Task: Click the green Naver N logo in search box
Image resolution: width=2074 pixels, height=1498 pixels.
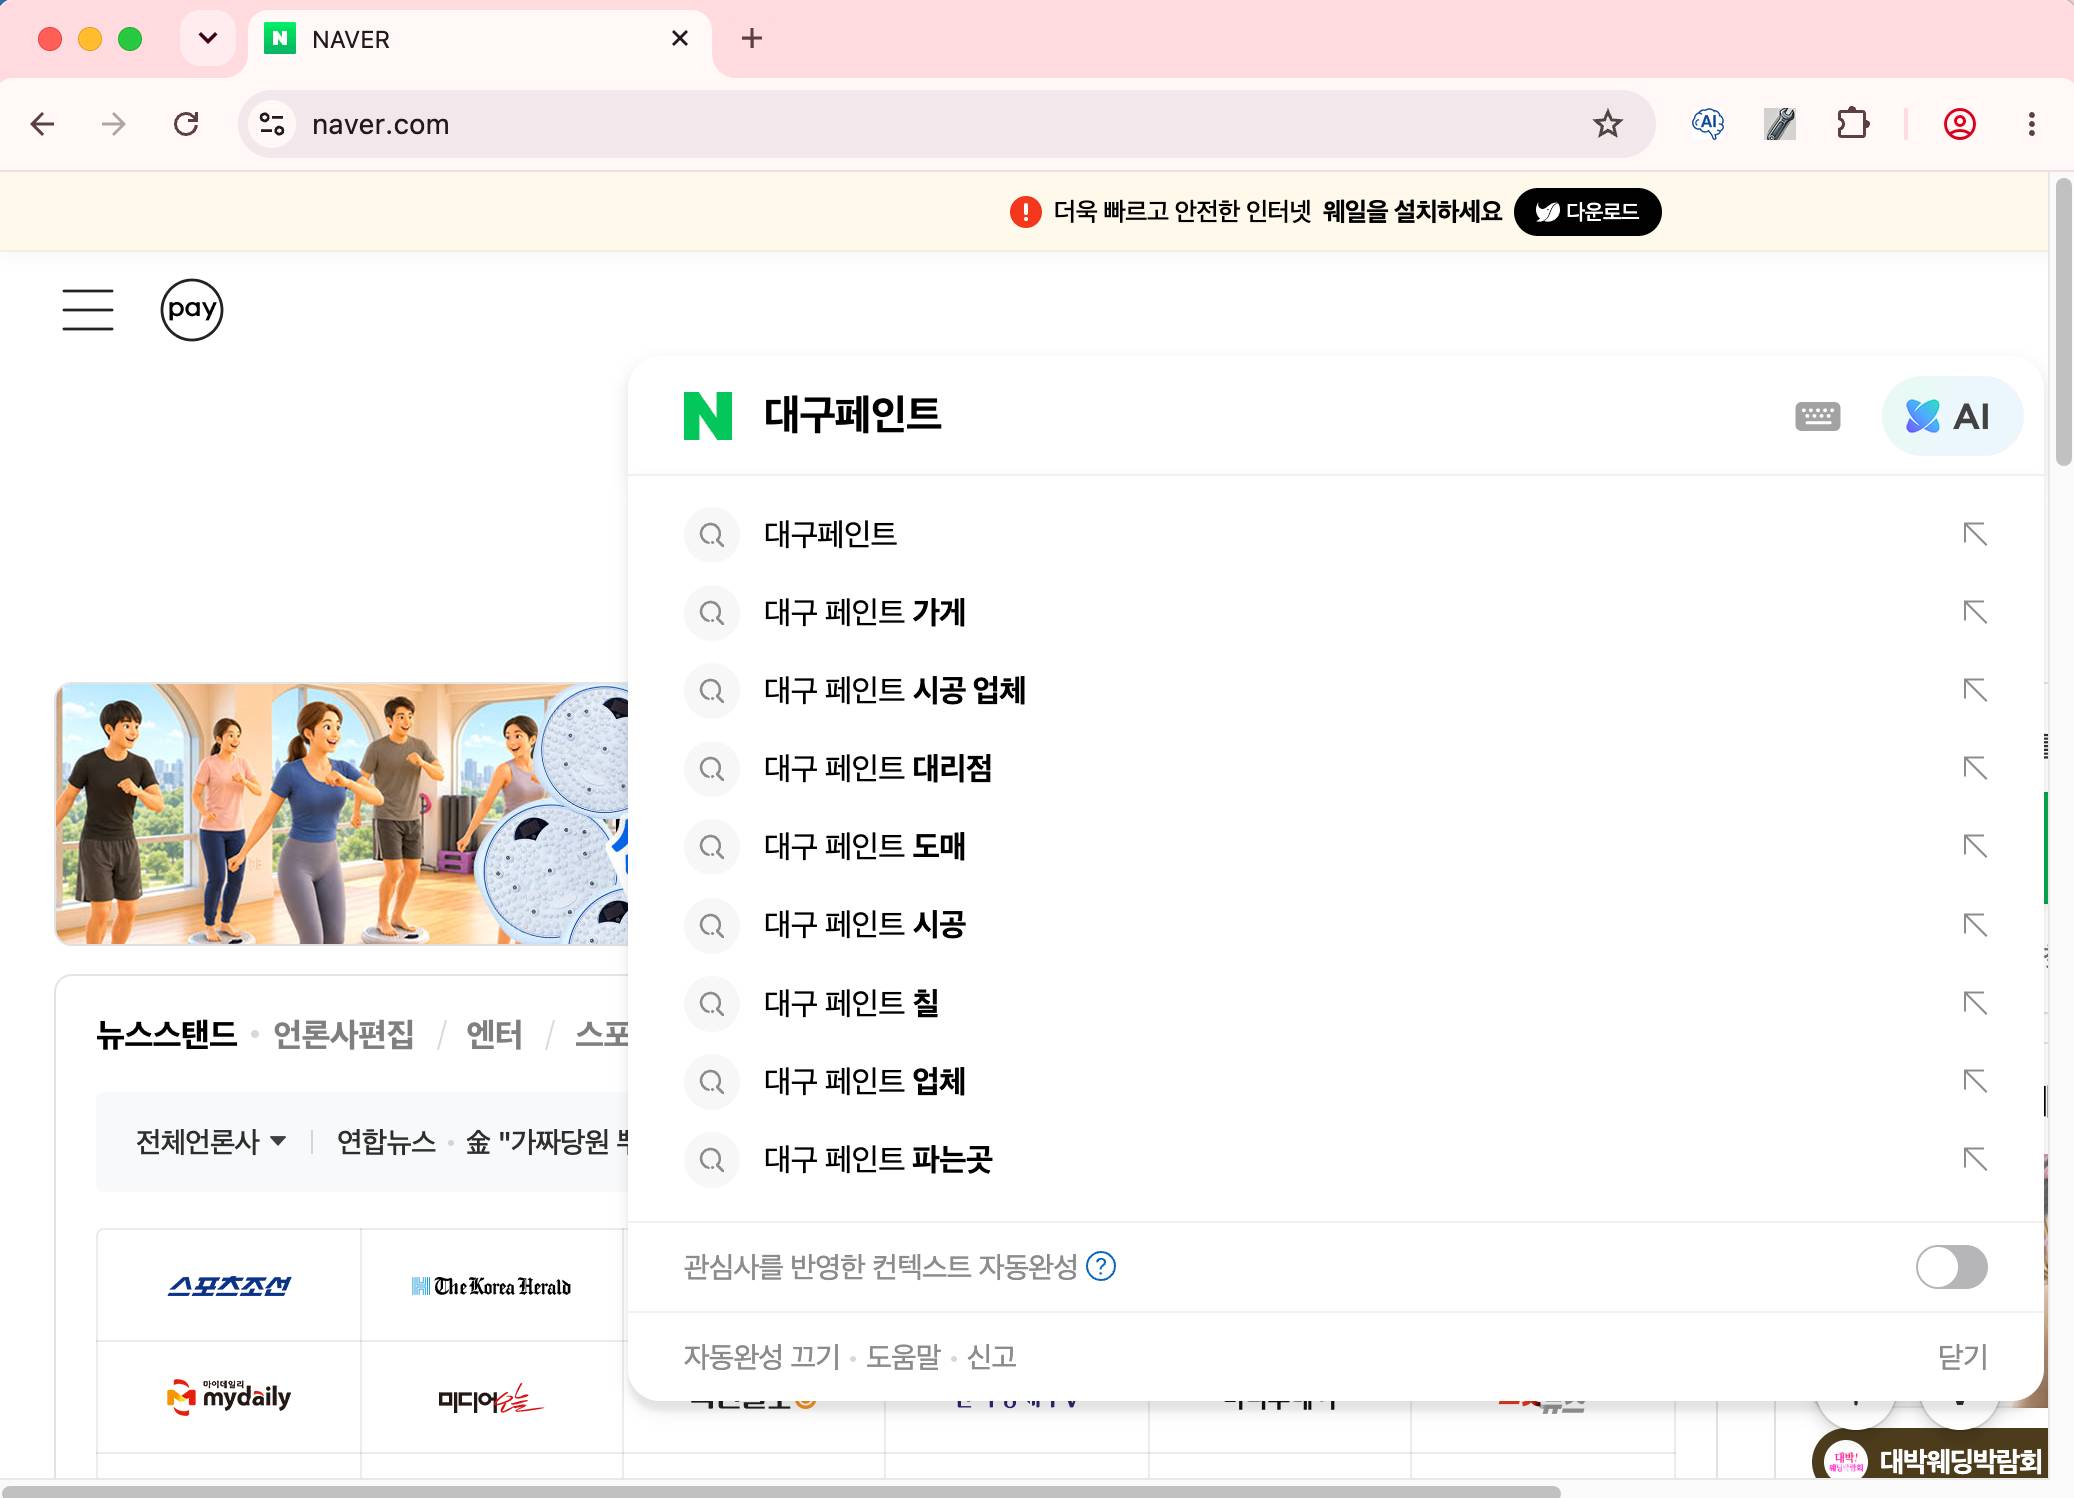Action: pos(708,416)
